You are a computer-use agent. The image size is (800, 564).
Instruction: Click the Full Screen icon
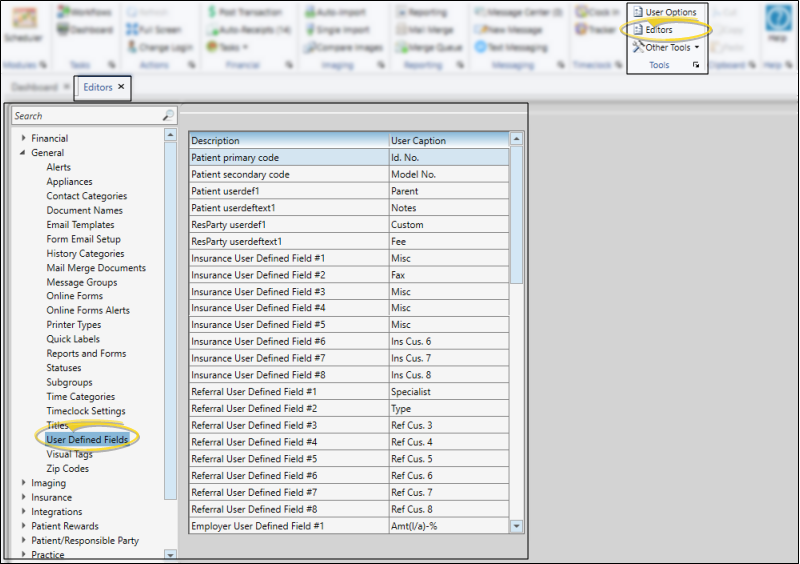point(131,30)
